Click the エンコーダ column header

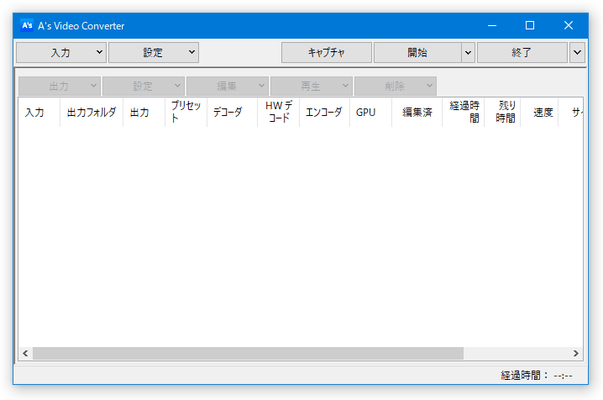325,112
